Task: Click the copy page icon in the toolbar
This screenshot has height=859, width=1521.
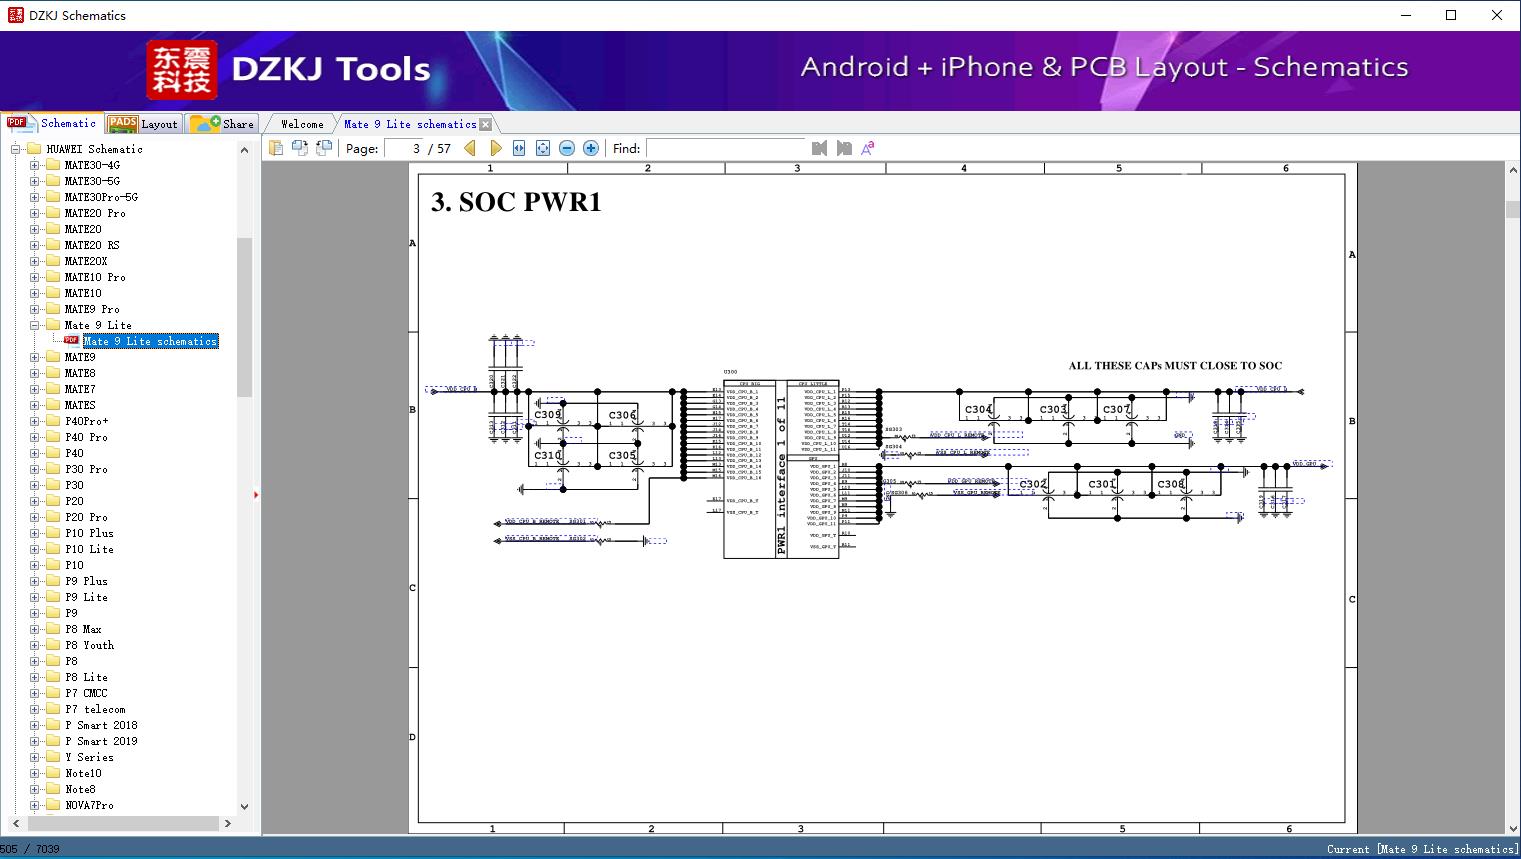Action: tap(275, 148)
